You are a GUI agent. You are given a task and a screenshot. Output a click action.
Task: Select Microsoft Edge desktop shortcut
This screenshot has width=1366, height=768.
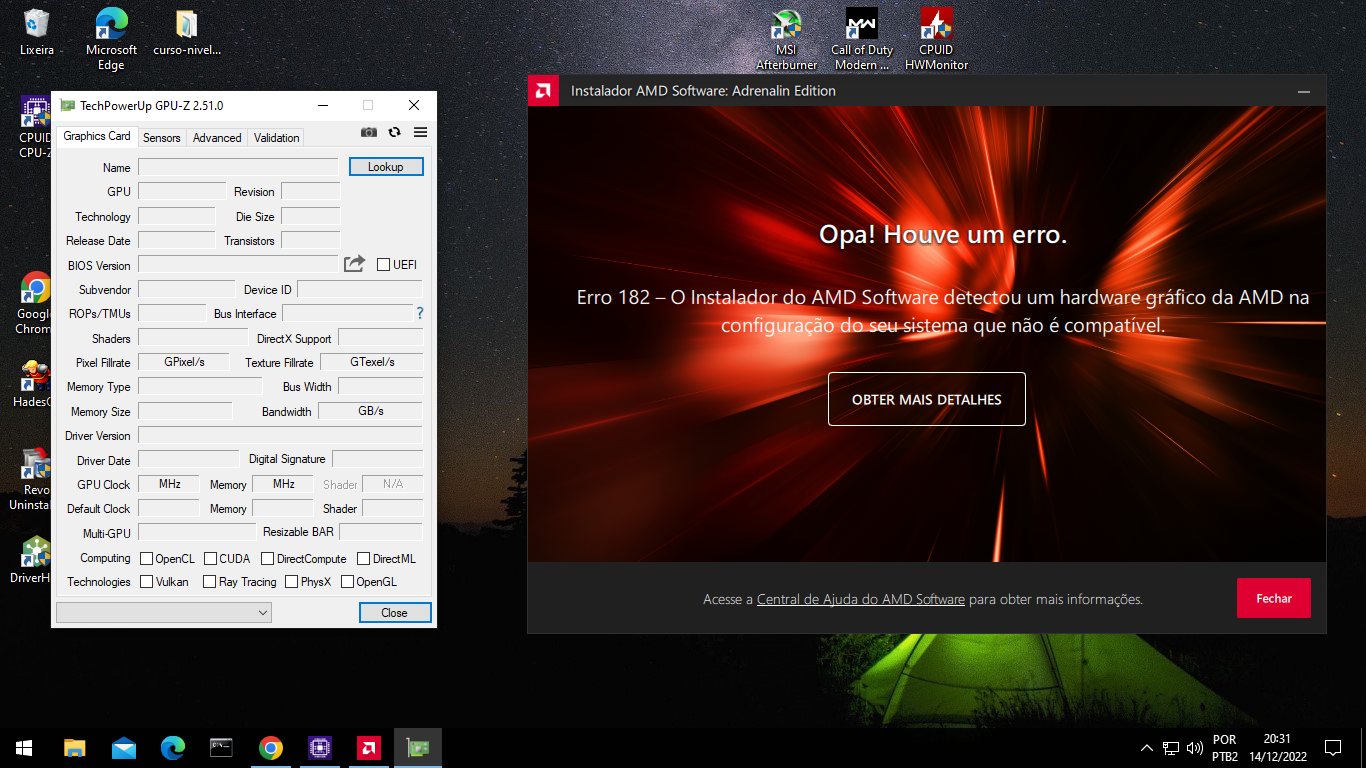(111, 39)
